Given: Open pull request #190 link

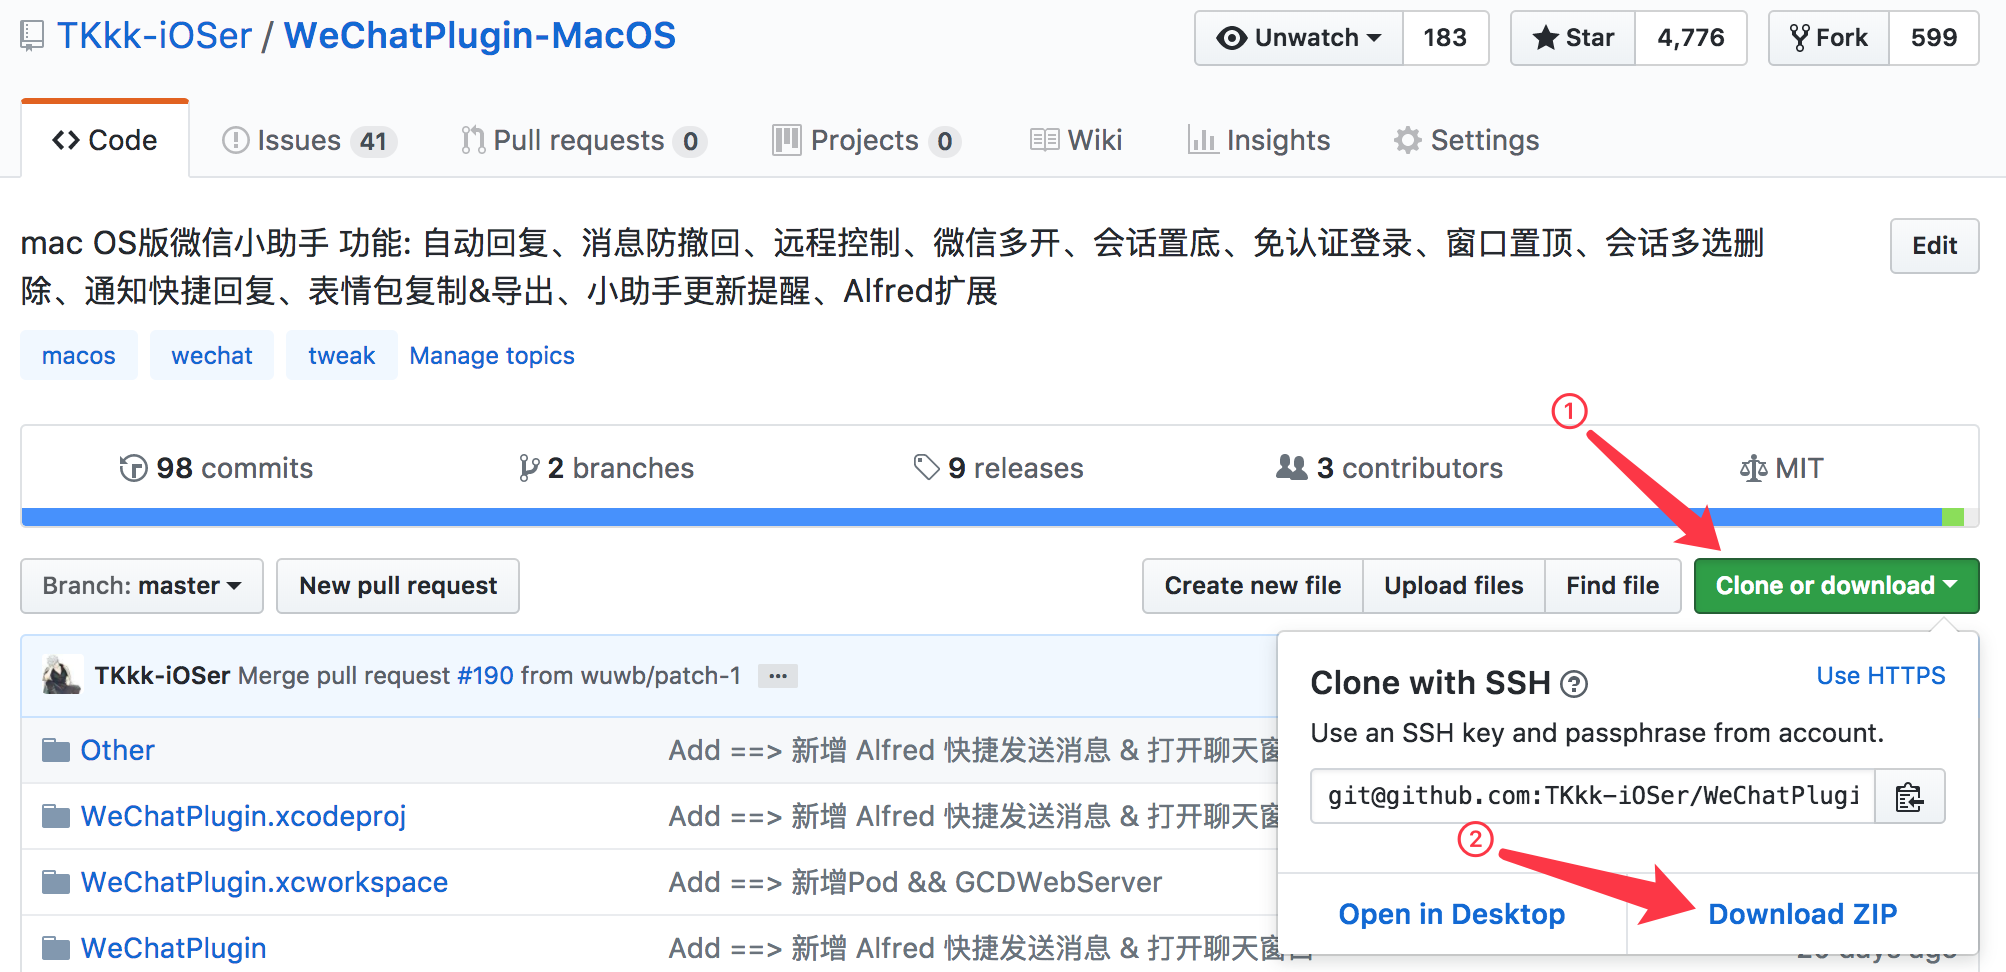Looking at the screenshot, I should pyautogui.click(x=485, y=676).
